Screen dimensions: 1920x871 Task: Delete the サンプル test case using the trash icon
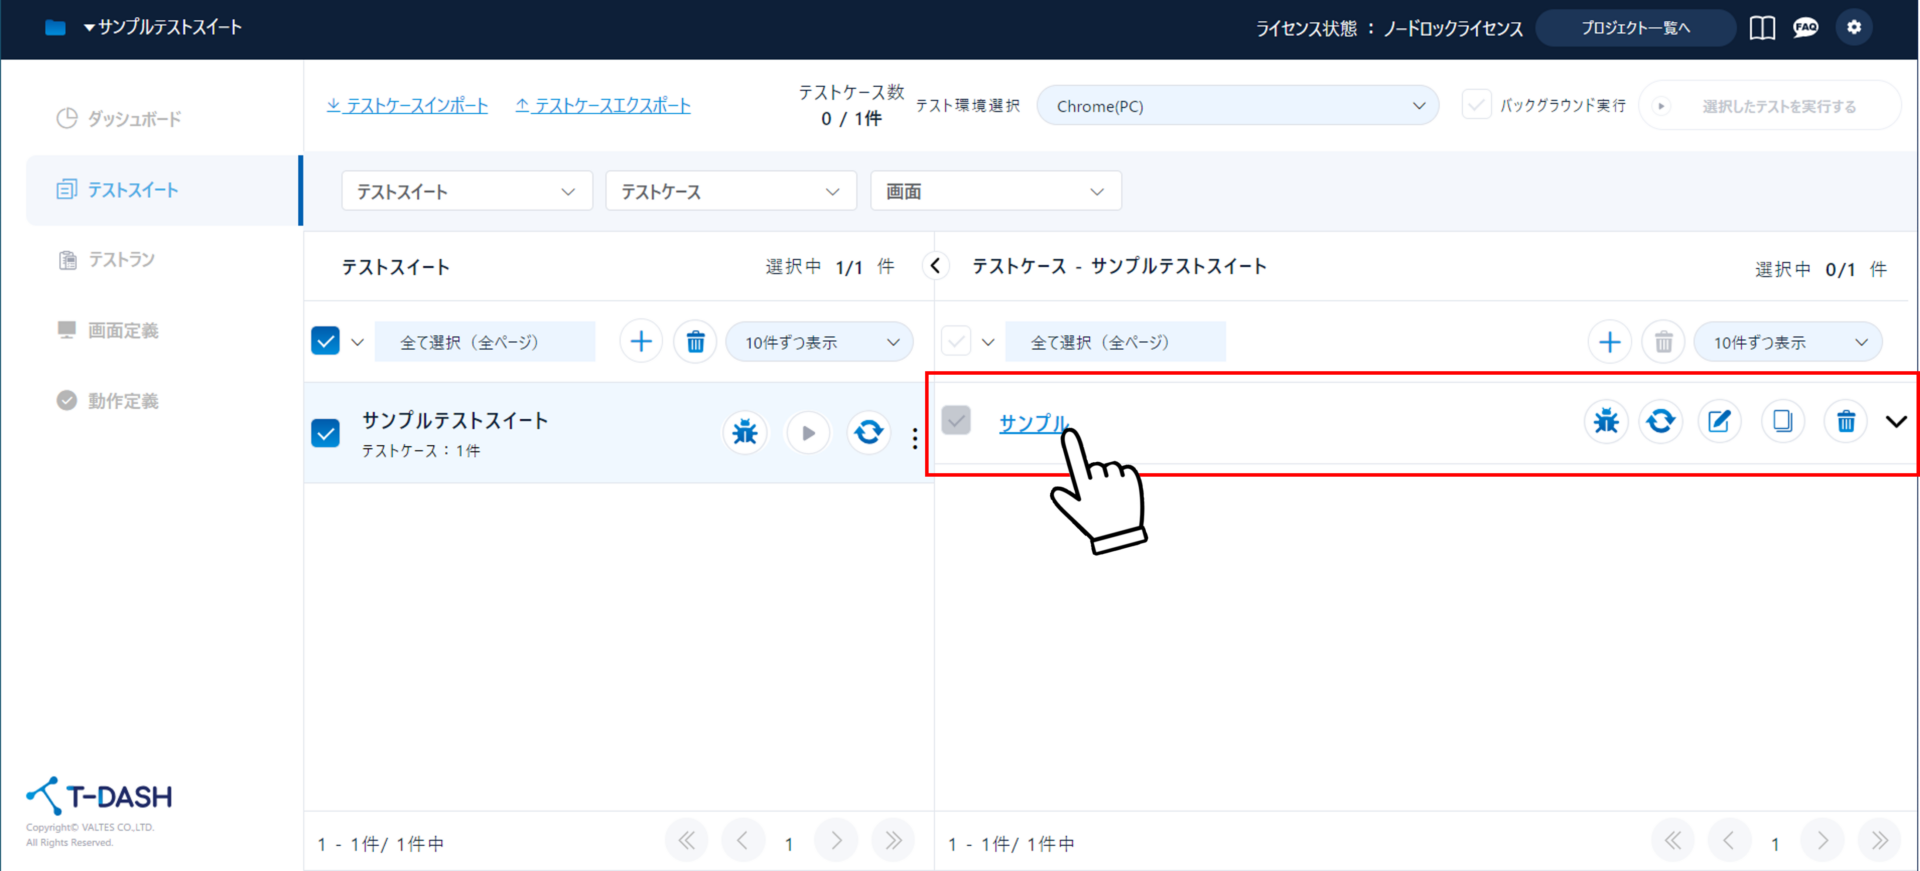1846,421
